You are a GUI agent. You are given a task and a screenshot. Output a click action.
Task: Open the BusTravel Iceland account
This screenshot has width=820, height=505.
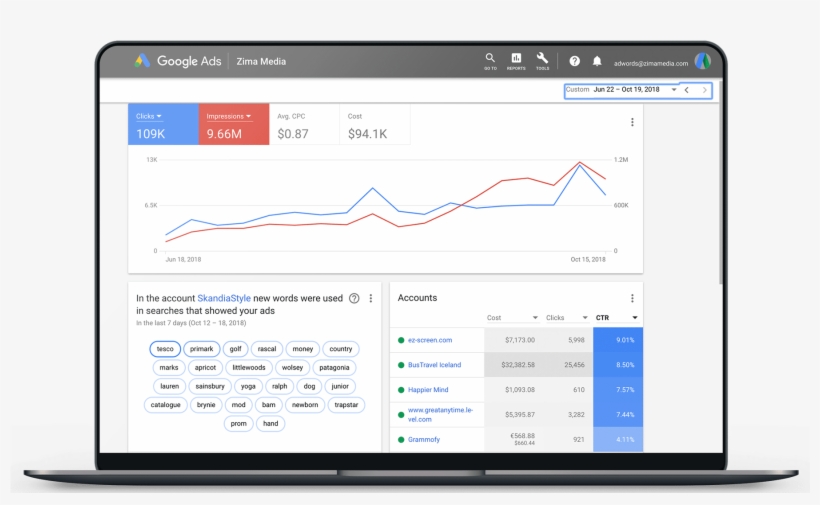pyautogui.click(x=435, y=365)
